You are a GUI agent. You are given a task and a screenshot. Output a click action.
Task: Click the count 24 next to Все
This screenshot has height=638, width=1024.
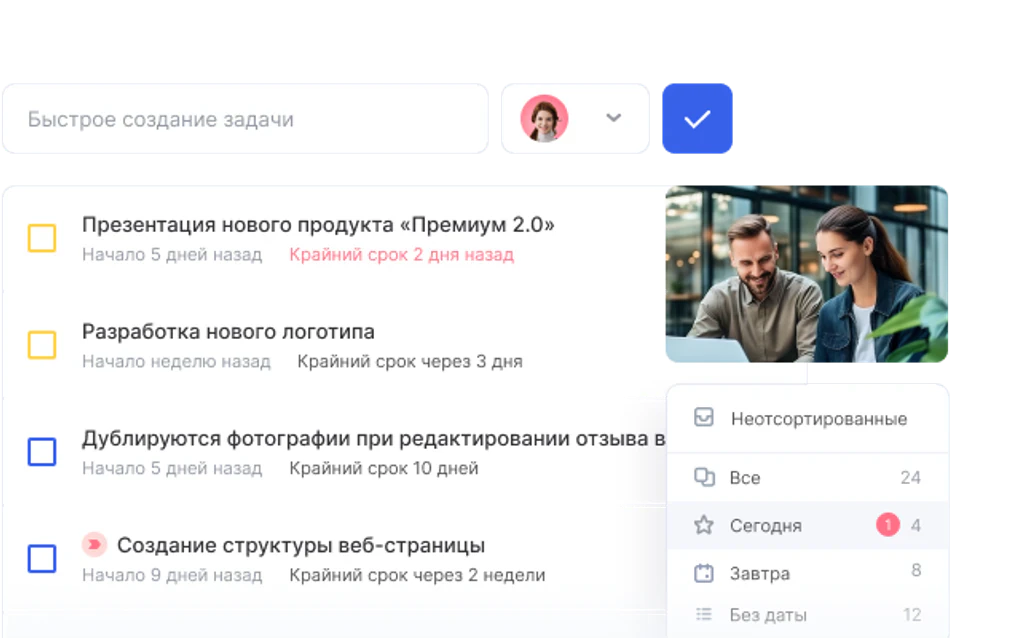[x=910, y=478]
